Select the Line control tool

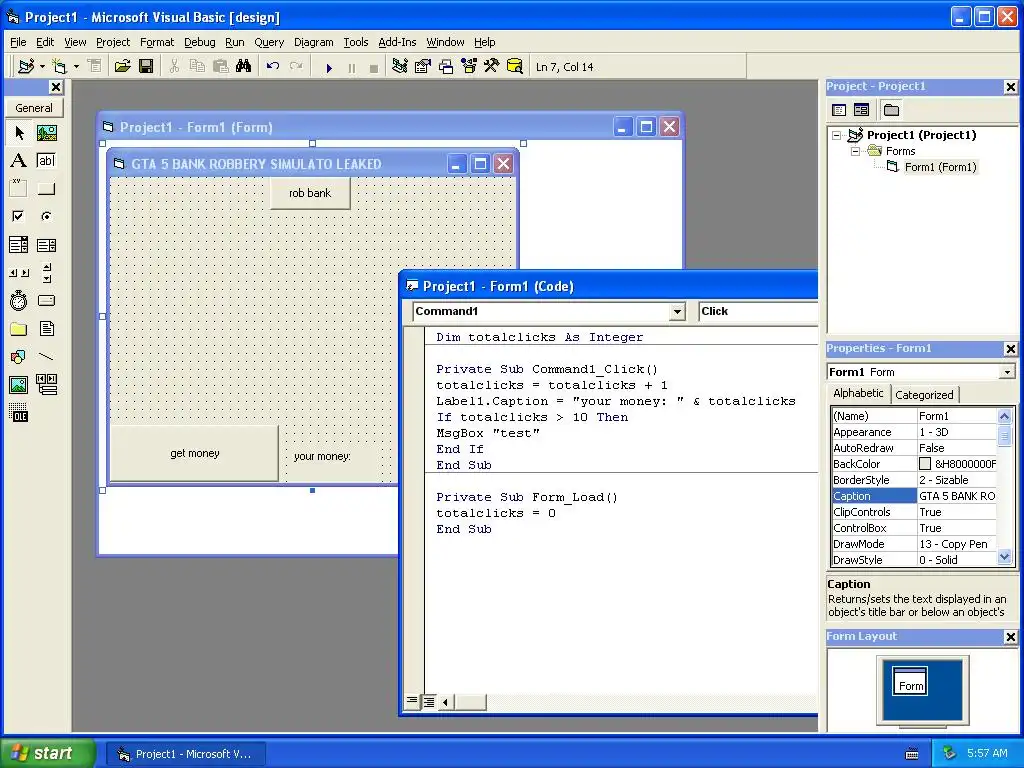46,357
